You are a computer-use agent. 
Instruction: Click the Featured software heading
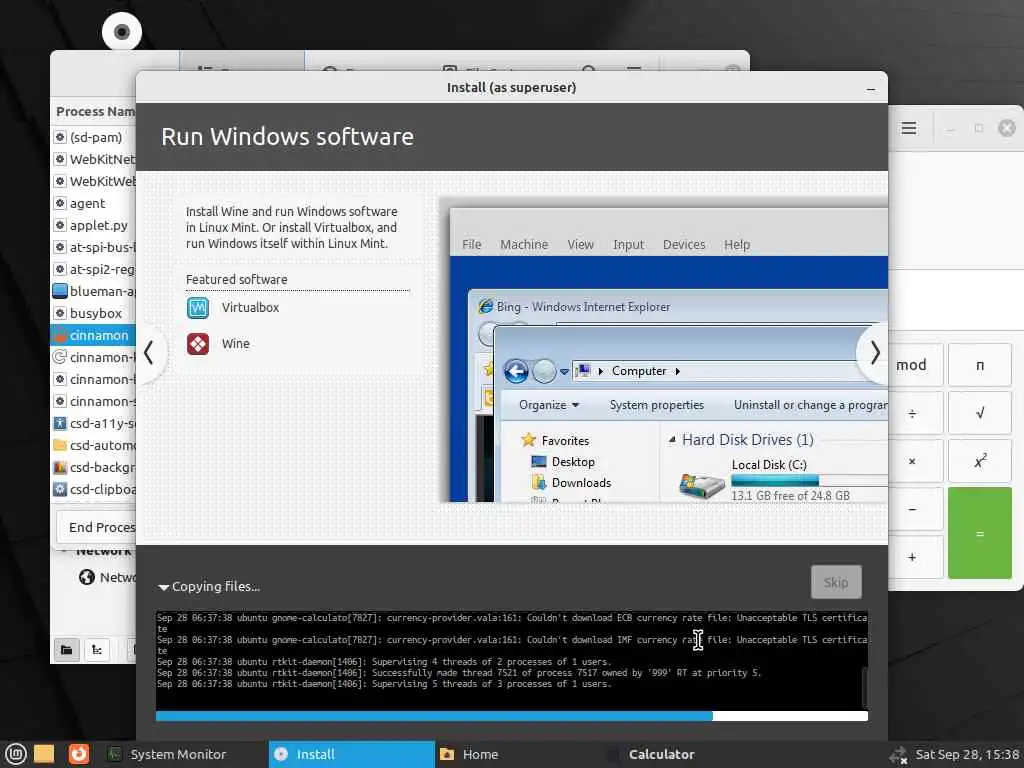(236, 280)
